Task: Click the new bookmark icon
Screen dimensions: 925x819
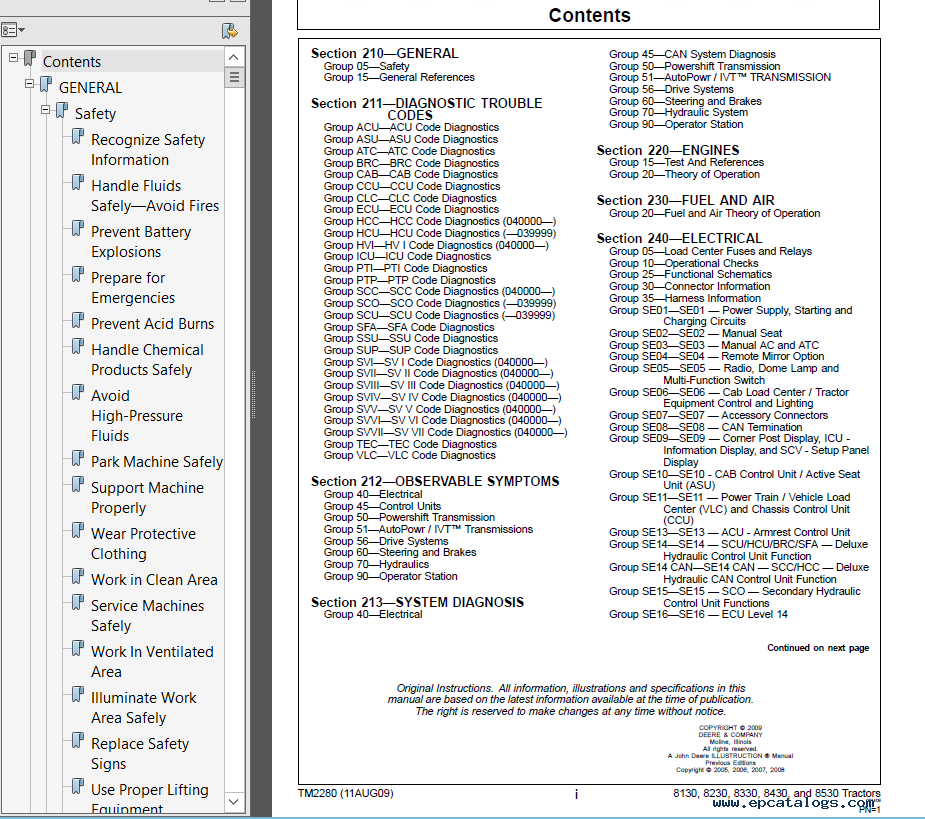Action: (x=229, y=31)
